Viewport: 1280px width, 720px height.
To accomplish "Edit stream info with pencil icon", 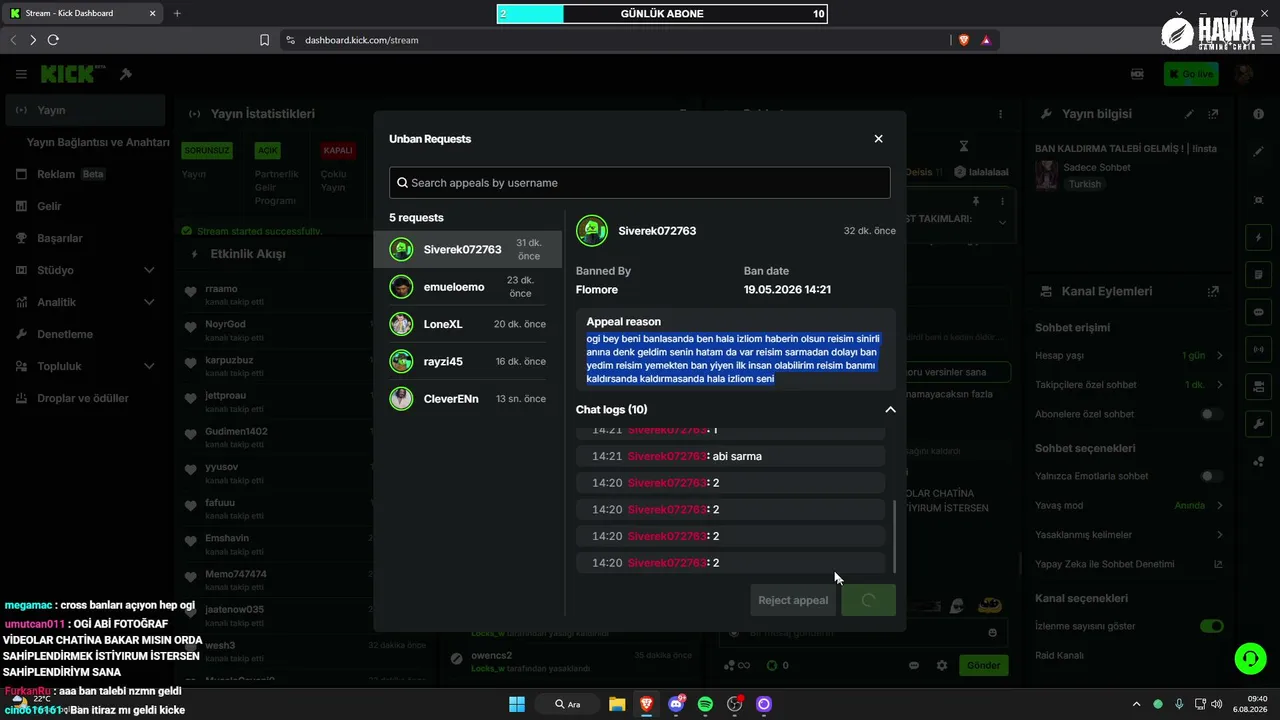I will pos(1190,114).
